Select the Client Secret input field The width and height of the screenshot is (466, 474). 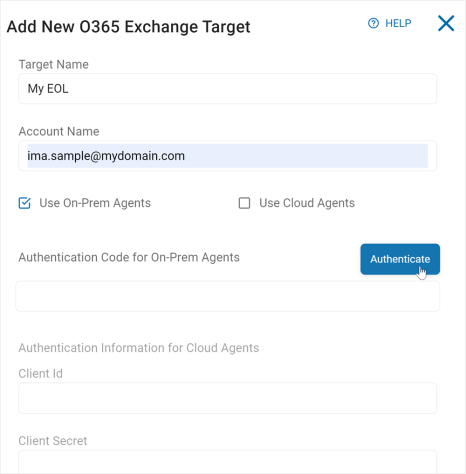pos(228,462)
